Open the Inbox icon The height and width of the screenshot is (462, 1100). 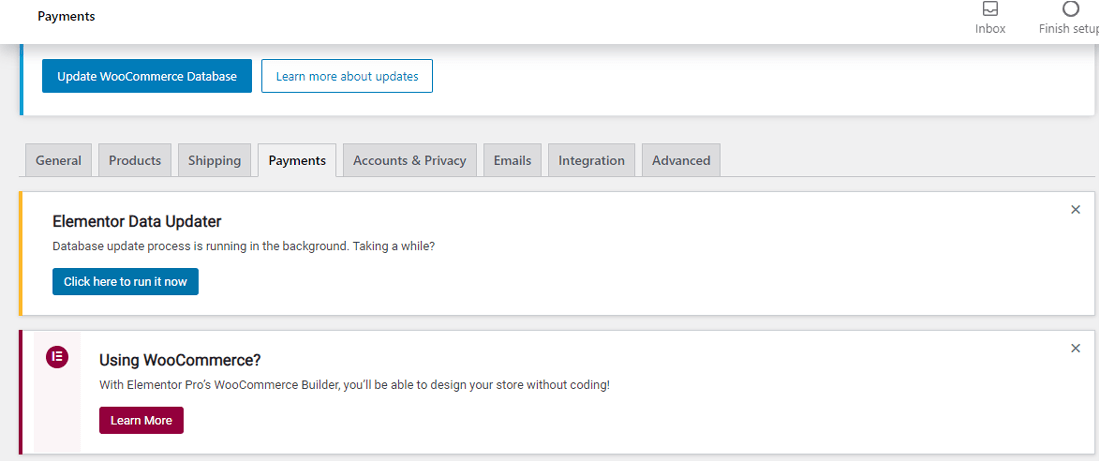[990, 10]
